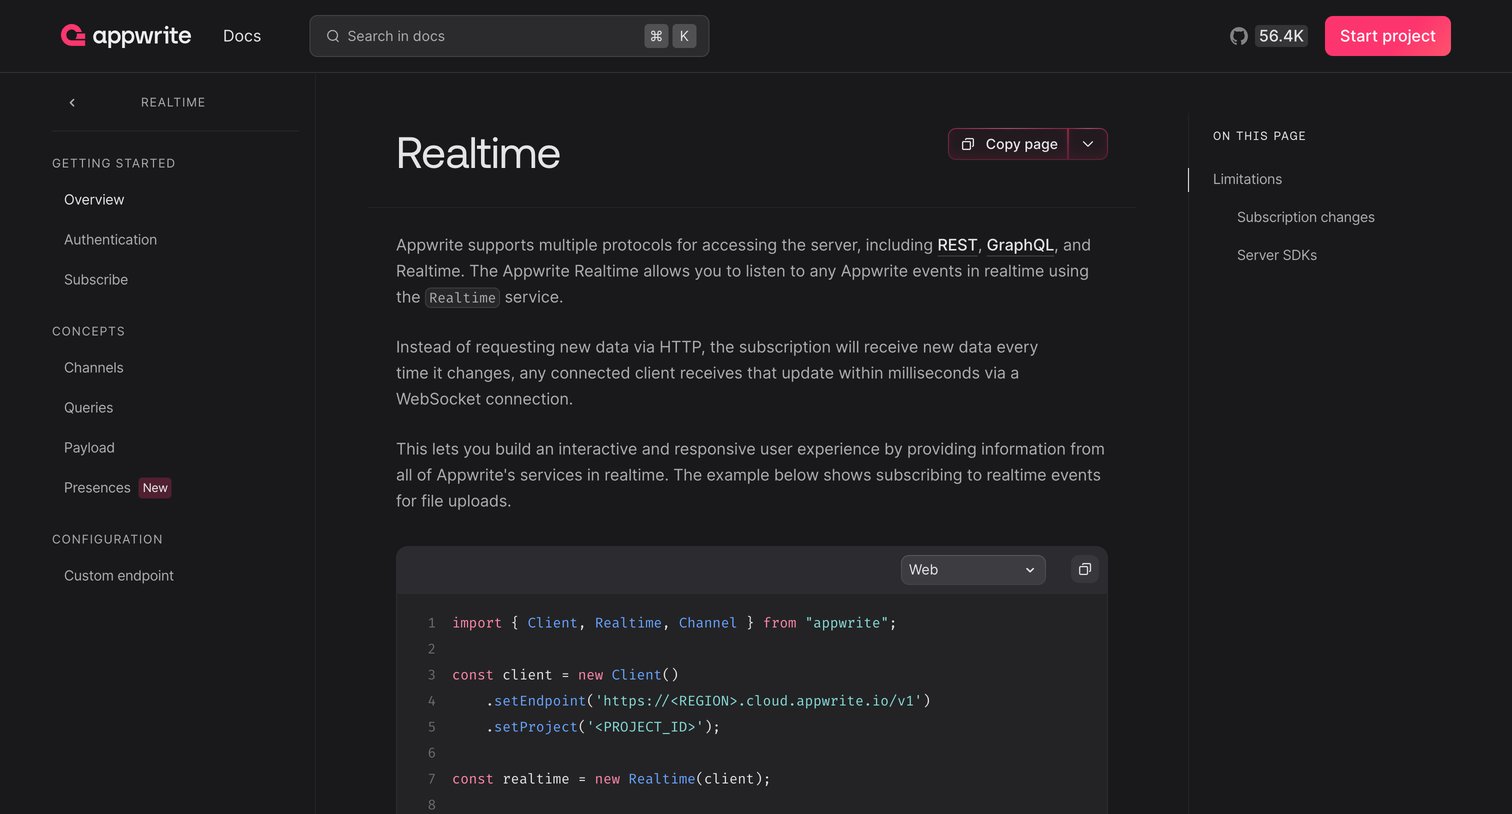Screen dimensions: 1512x814
Task: Click the GETTING STARTED section label
Action: tap(113, 163)
